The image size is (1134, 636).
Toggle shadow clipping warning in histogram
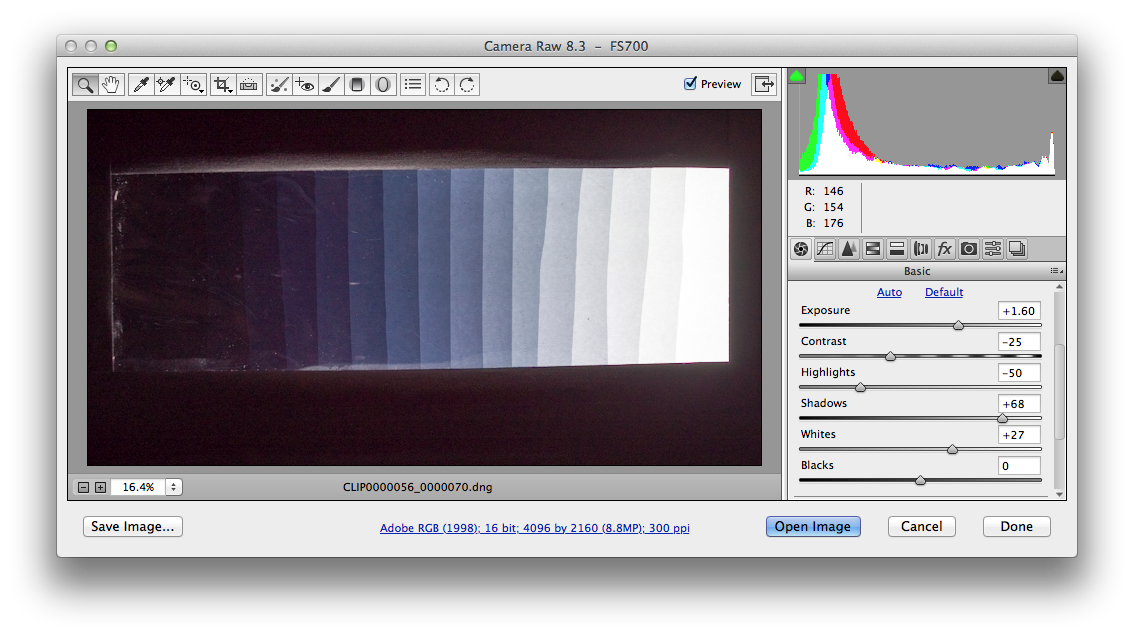pyautogui.click(x=797, y=76)
